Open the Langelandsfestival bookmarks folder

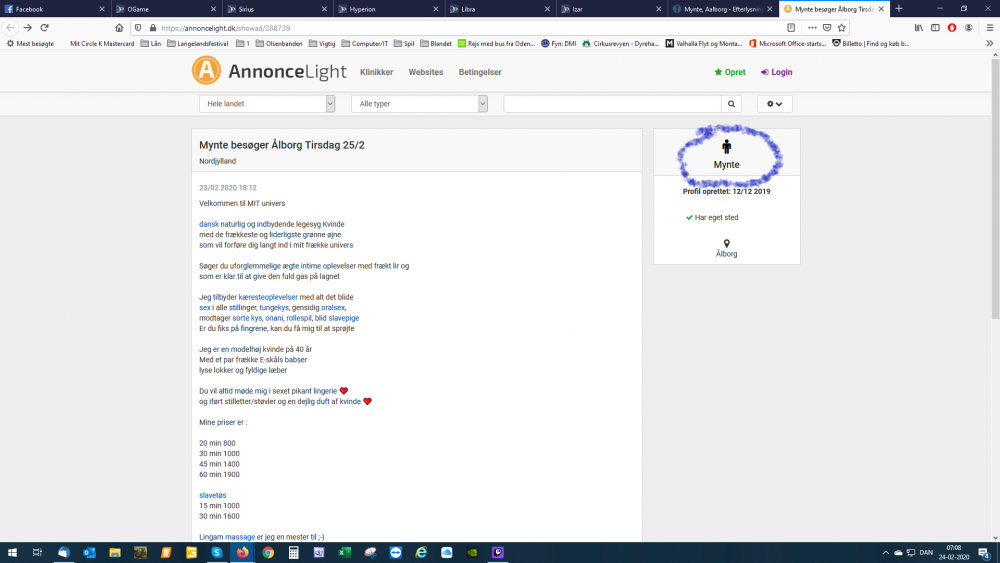(198, 43)
